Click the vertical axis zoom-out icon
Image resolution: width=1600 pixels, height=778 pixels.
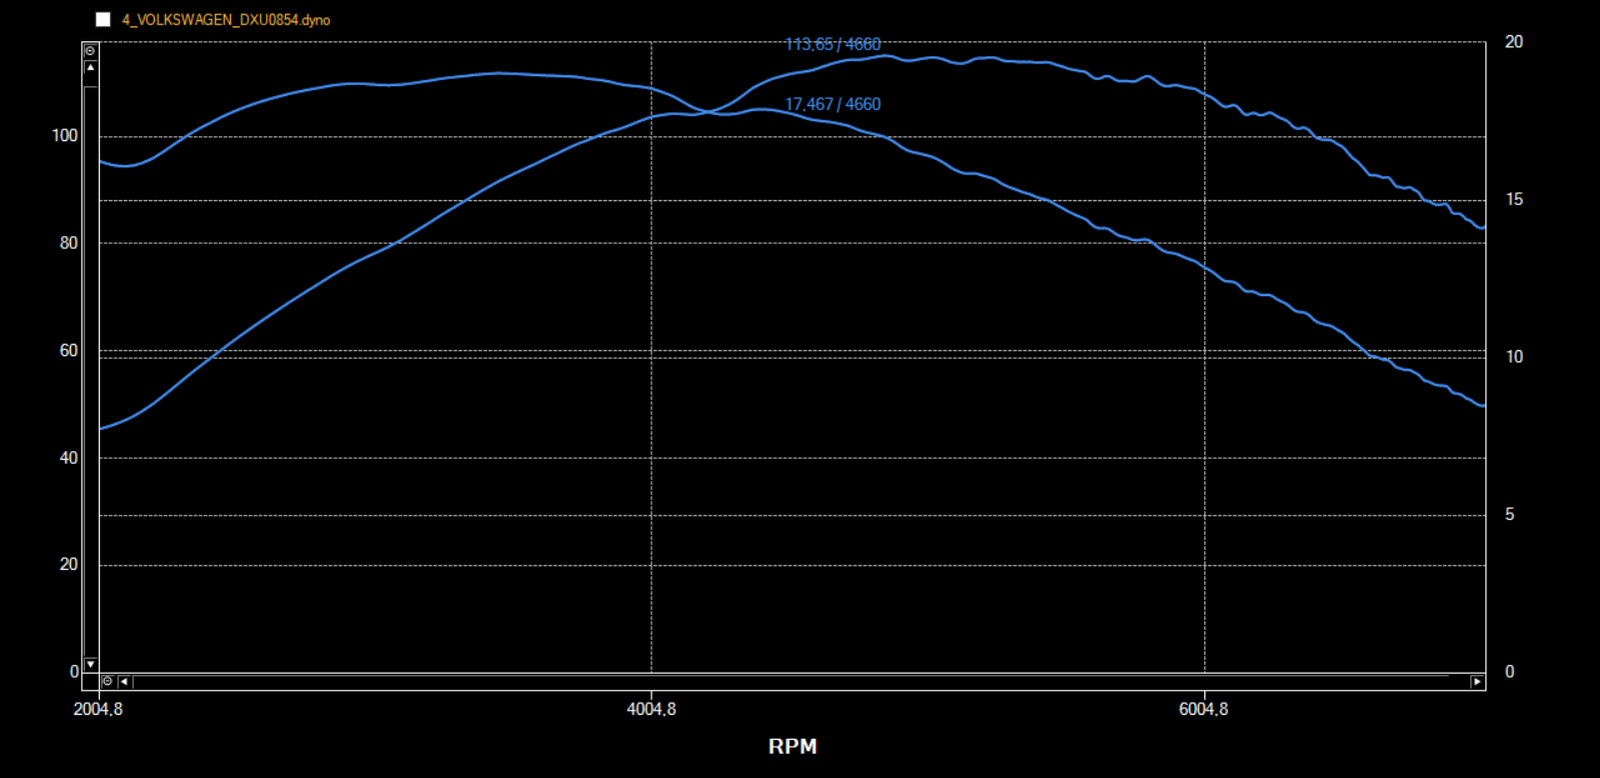90,50
